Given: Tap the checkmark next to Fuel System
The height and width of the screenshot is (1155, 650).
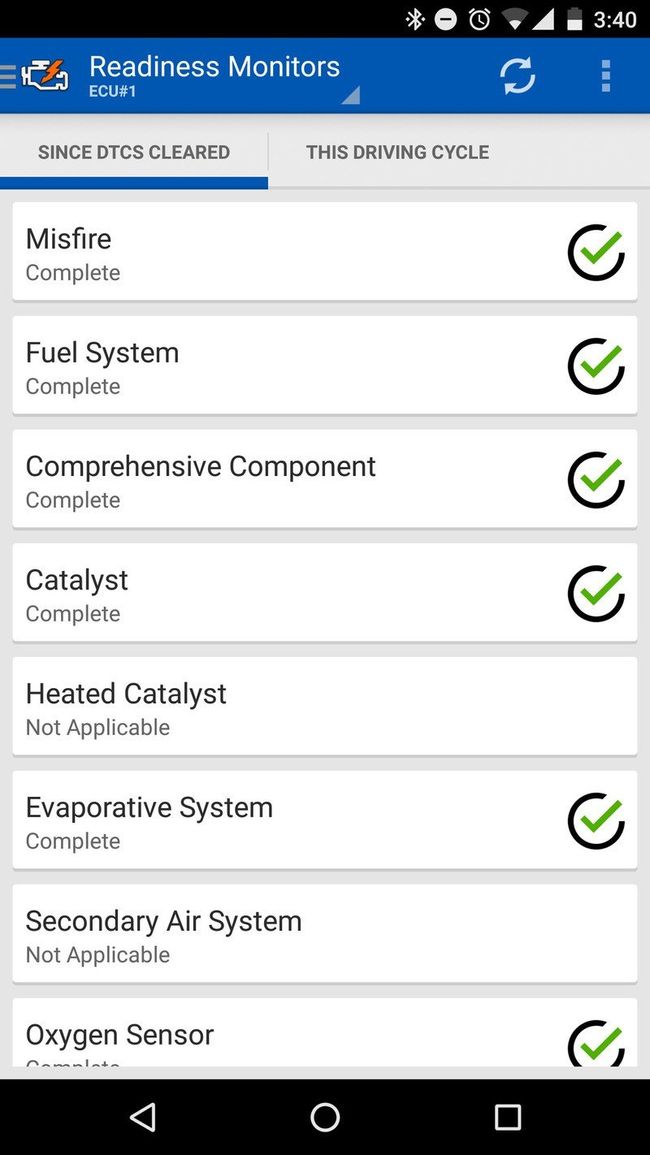Looking at the screenshot, I should tap(596, 366).
